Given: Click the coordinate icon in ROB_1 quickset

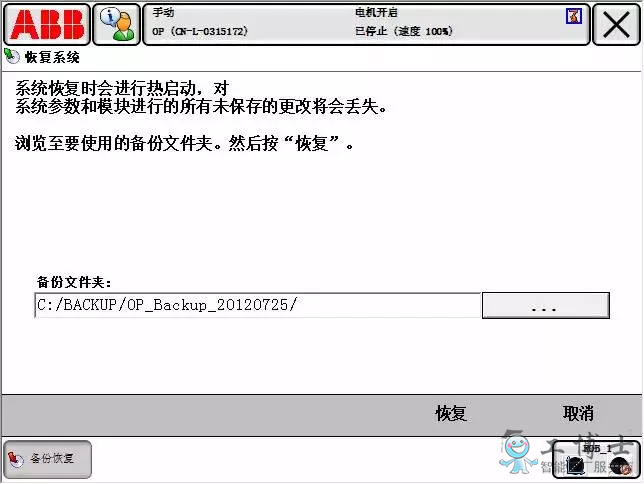Looking at the screenshot, I should pos(575,466).
